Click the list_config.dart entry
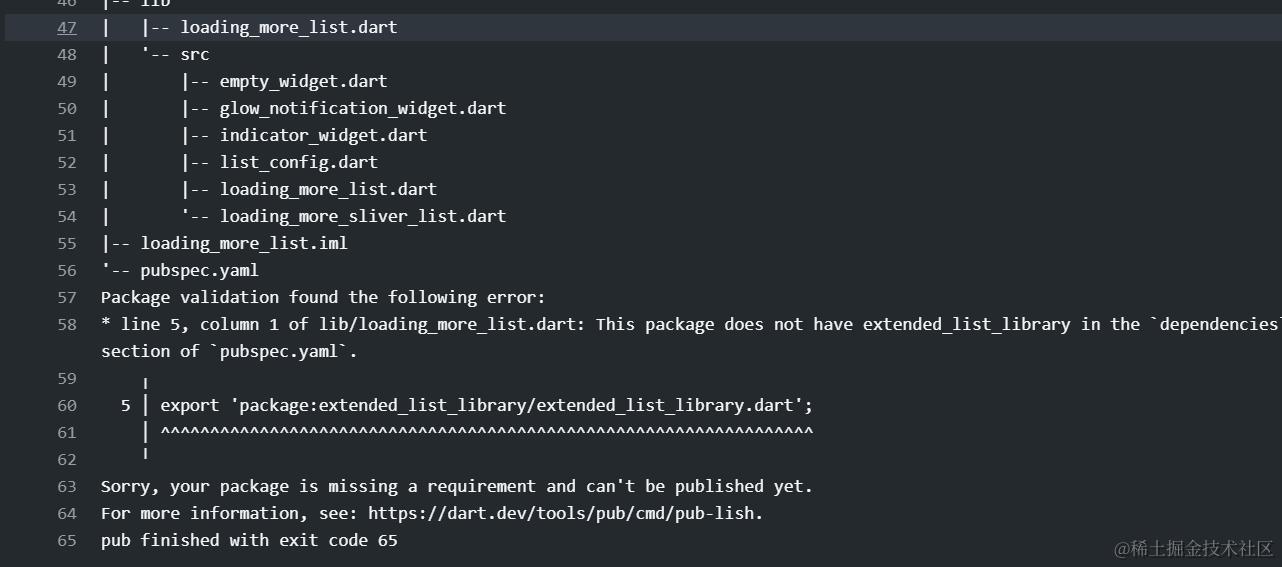1282x567 pixels. [298, 162]
